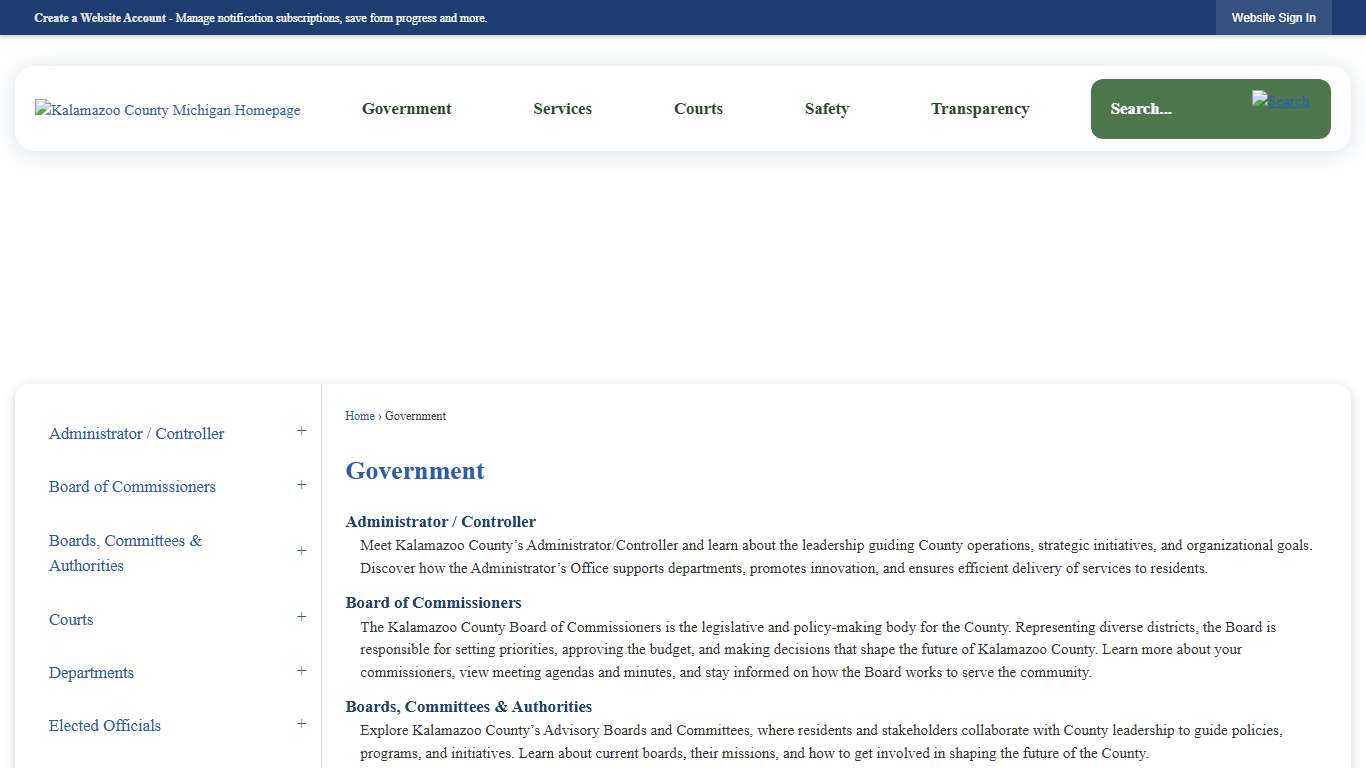Open the Services navigation menu
Image resolution: width=1366 pixels, height=768 pixels.
click(562, 108)
